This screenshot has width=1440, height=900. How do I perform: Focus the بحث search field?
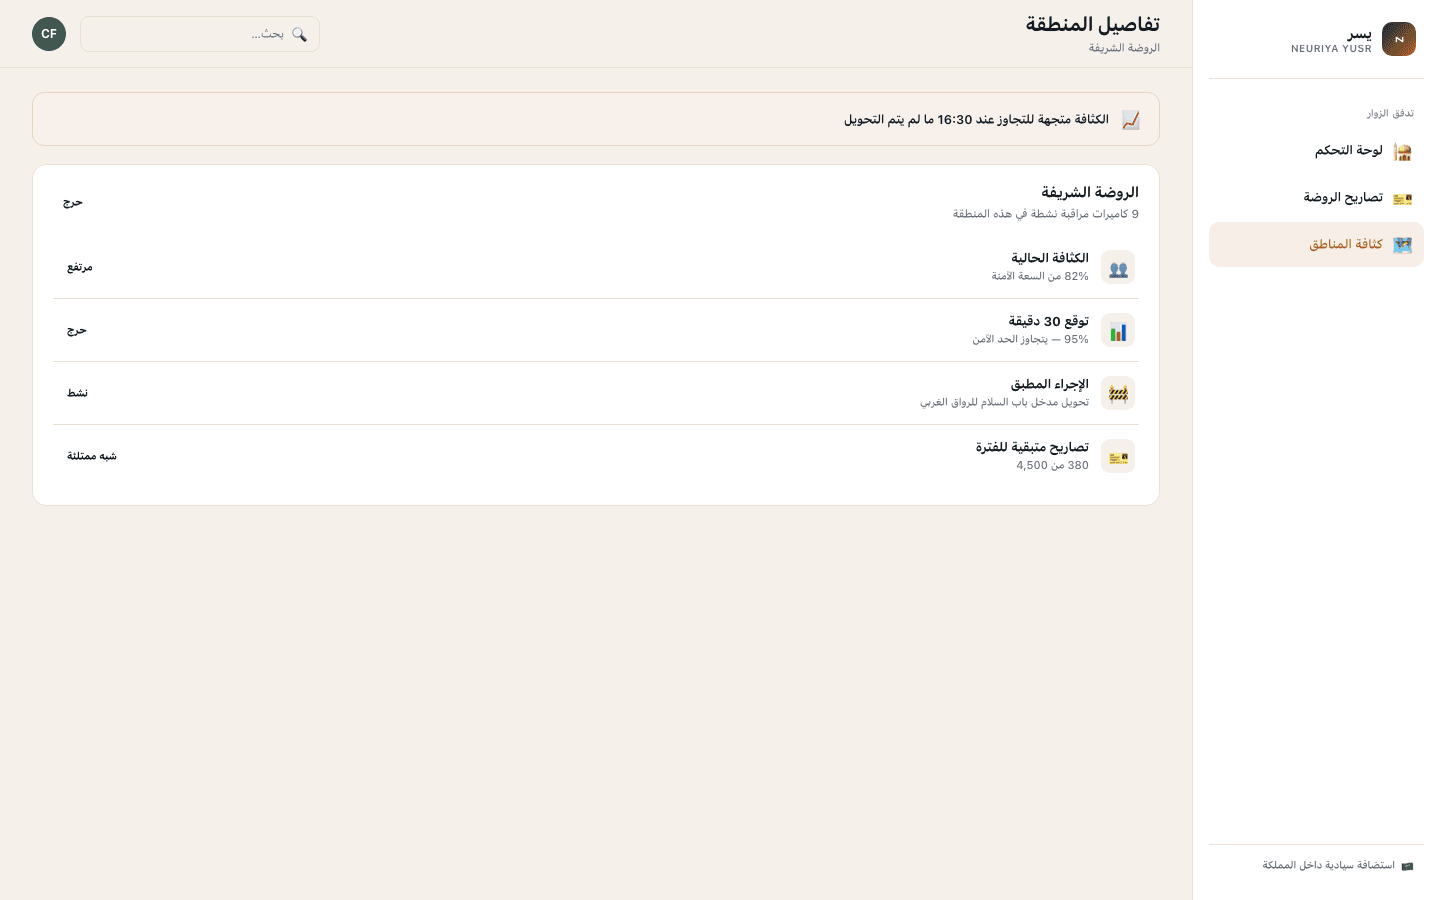200,34
